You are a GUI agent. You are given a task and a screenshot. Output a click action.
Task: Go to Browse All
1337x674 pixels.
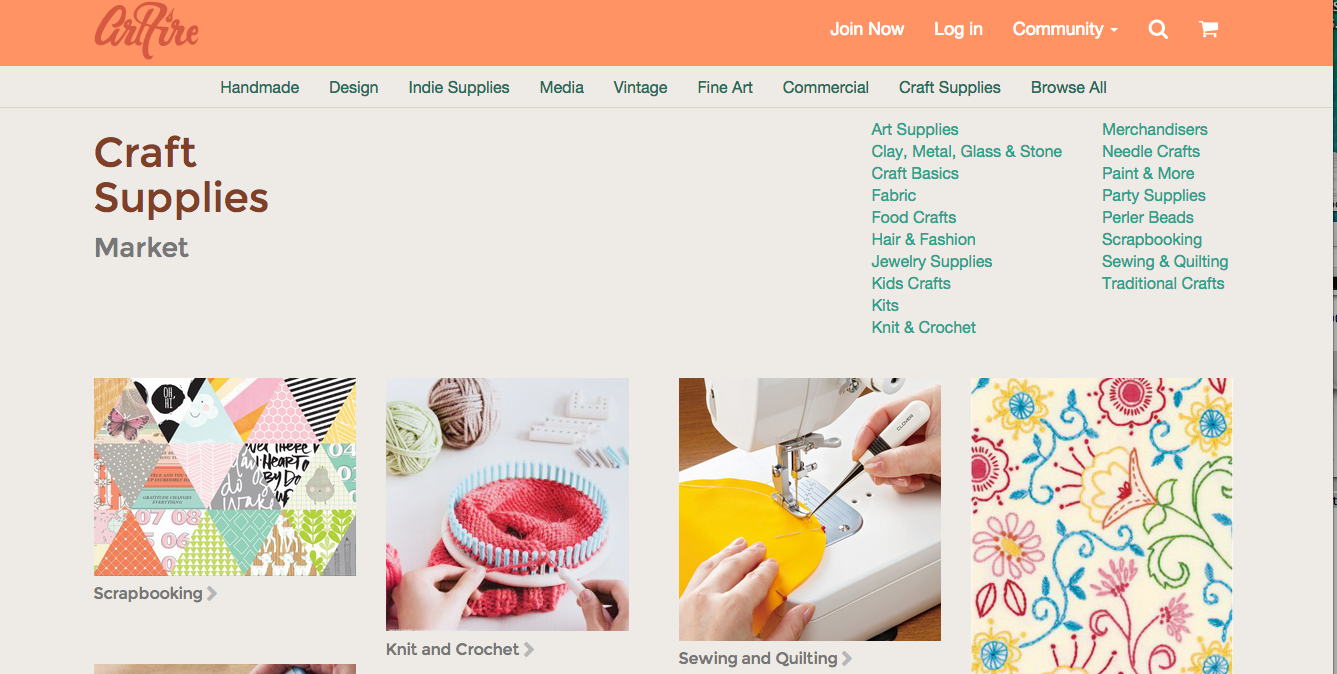click(1068, 88)
